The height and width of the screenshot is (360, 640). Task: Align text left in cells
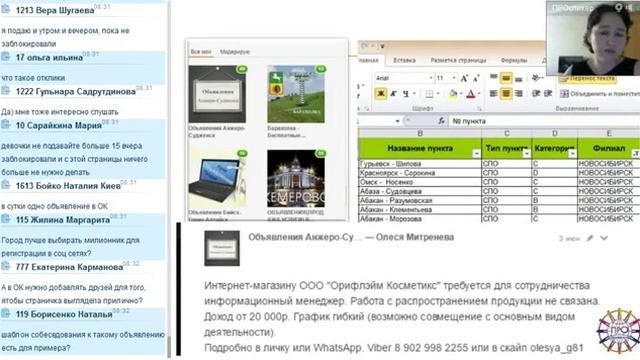493,93
